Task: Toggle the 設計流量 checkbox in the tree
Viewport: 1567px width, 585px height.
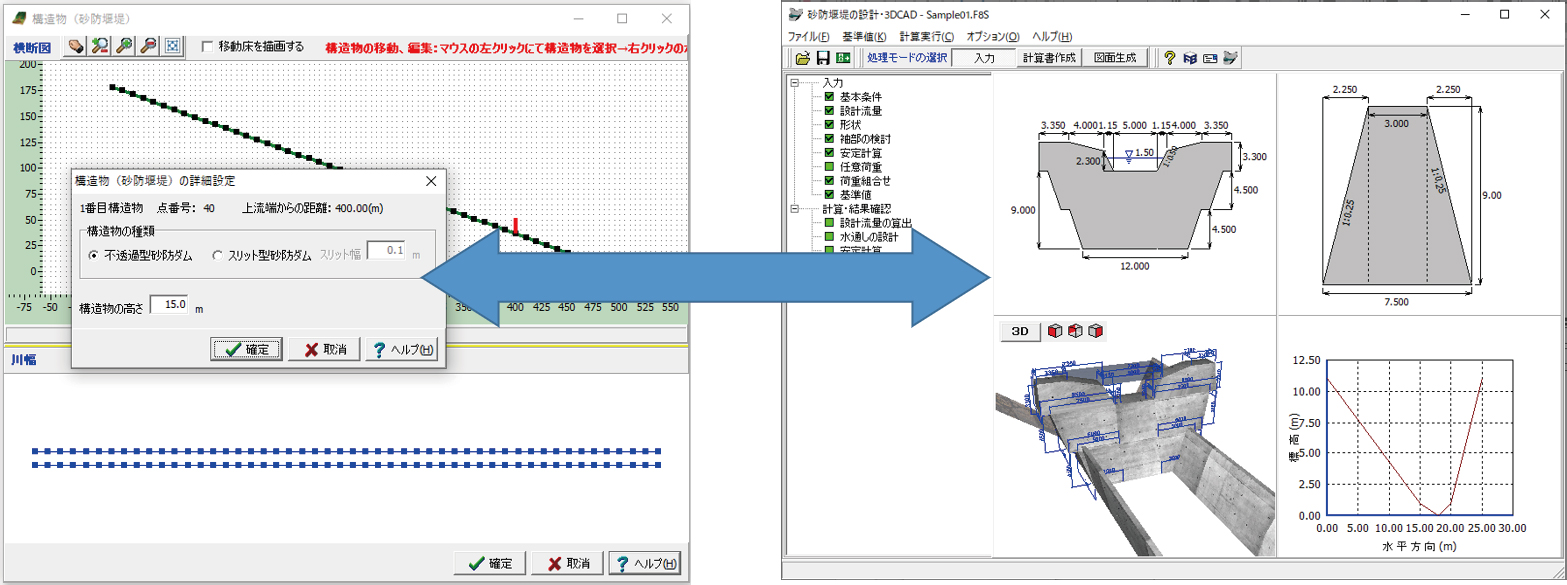Action: [x=829, y=111]
